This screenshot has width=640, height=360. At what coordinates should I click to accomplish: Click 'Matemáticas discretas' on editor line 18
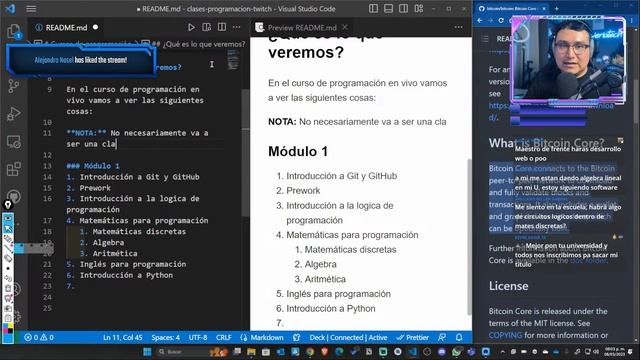(x=139, y=231)
